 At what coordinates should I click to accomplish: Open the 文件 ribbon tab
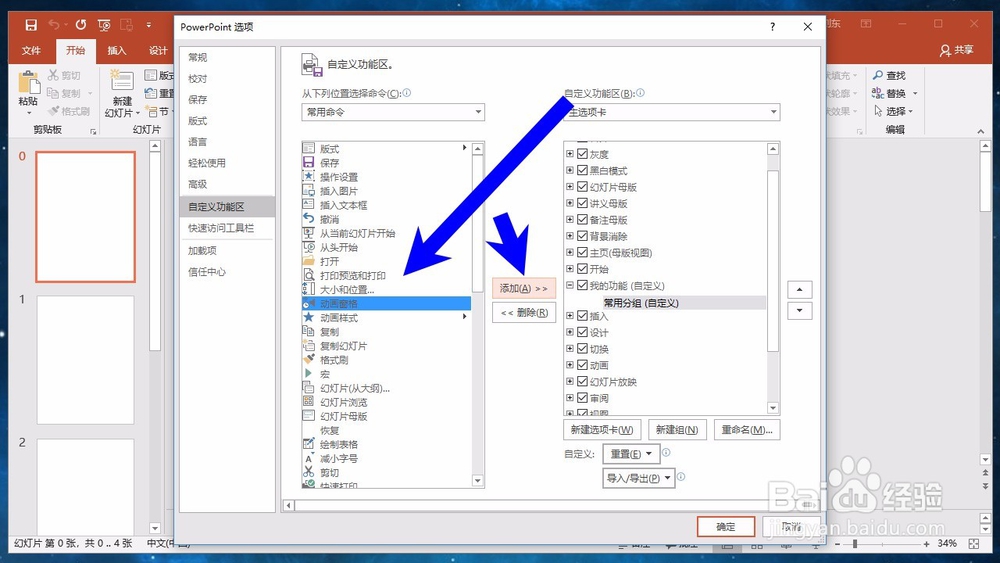pyautogui.click(x=31, y=50)
